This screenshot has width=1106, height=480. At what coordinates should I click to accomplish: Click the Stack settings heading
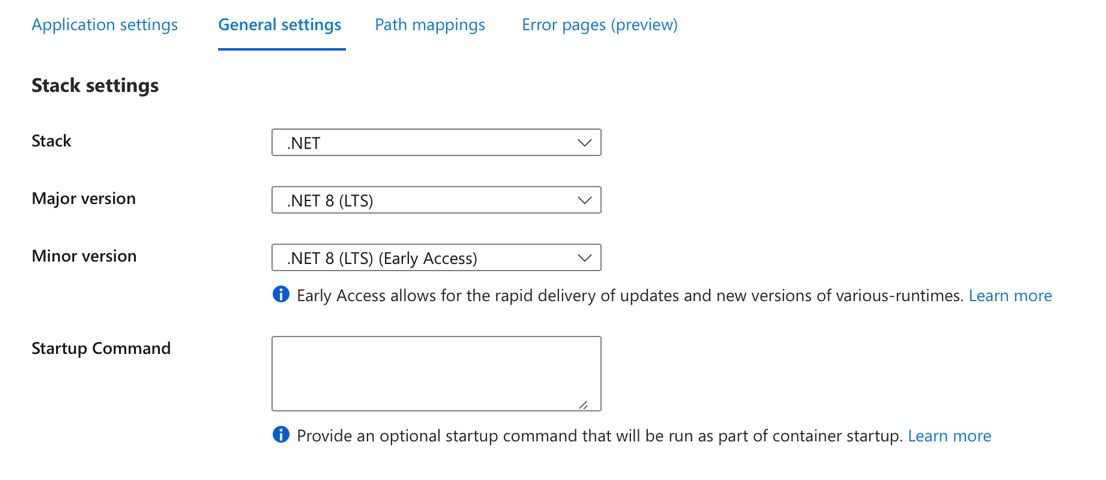(95, 86)
